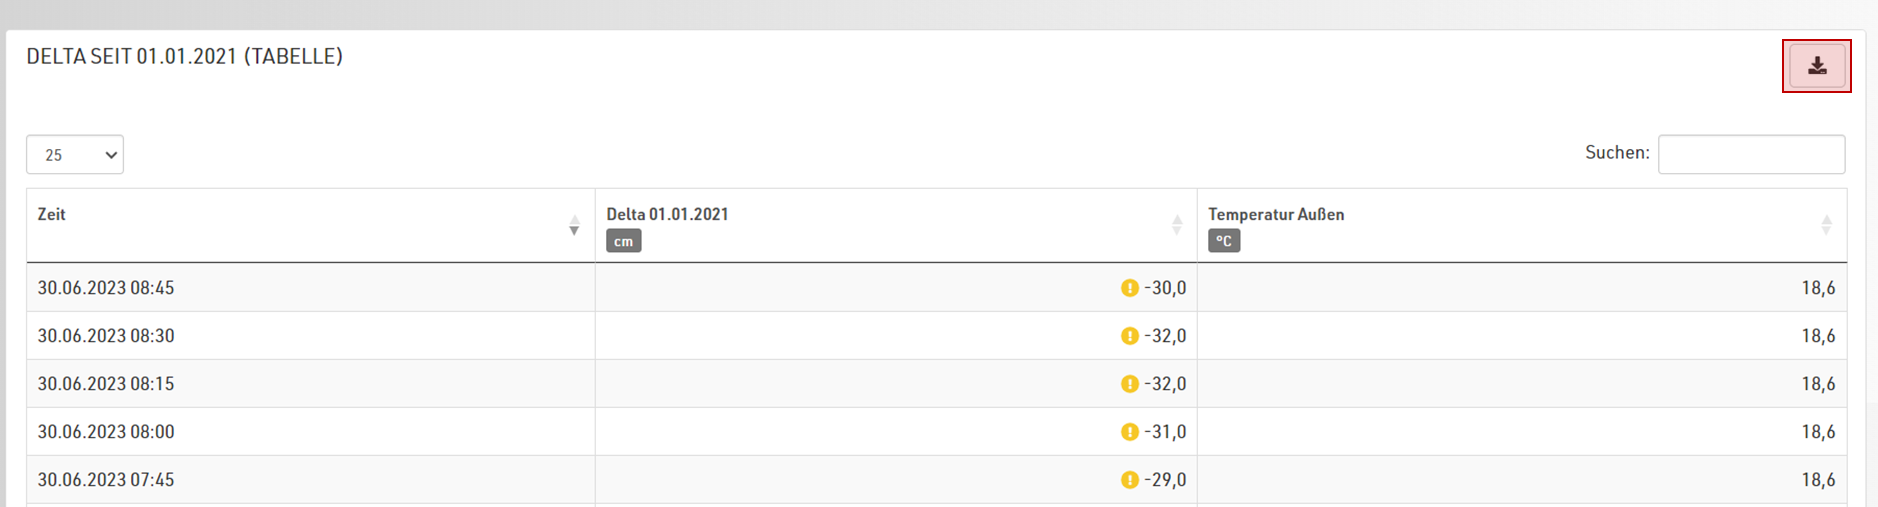Click the °C unit badge
The height and width of the screenshot is (507, 1878).
(x=1224, y=241)
